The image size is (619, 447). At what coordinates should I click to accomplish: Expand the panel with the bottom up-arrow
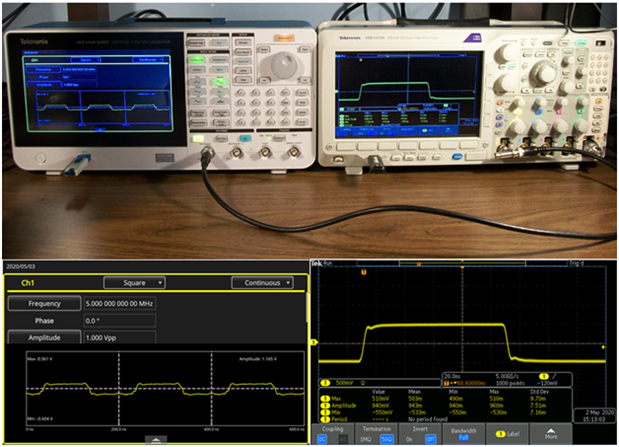click(x=156, y=439)
